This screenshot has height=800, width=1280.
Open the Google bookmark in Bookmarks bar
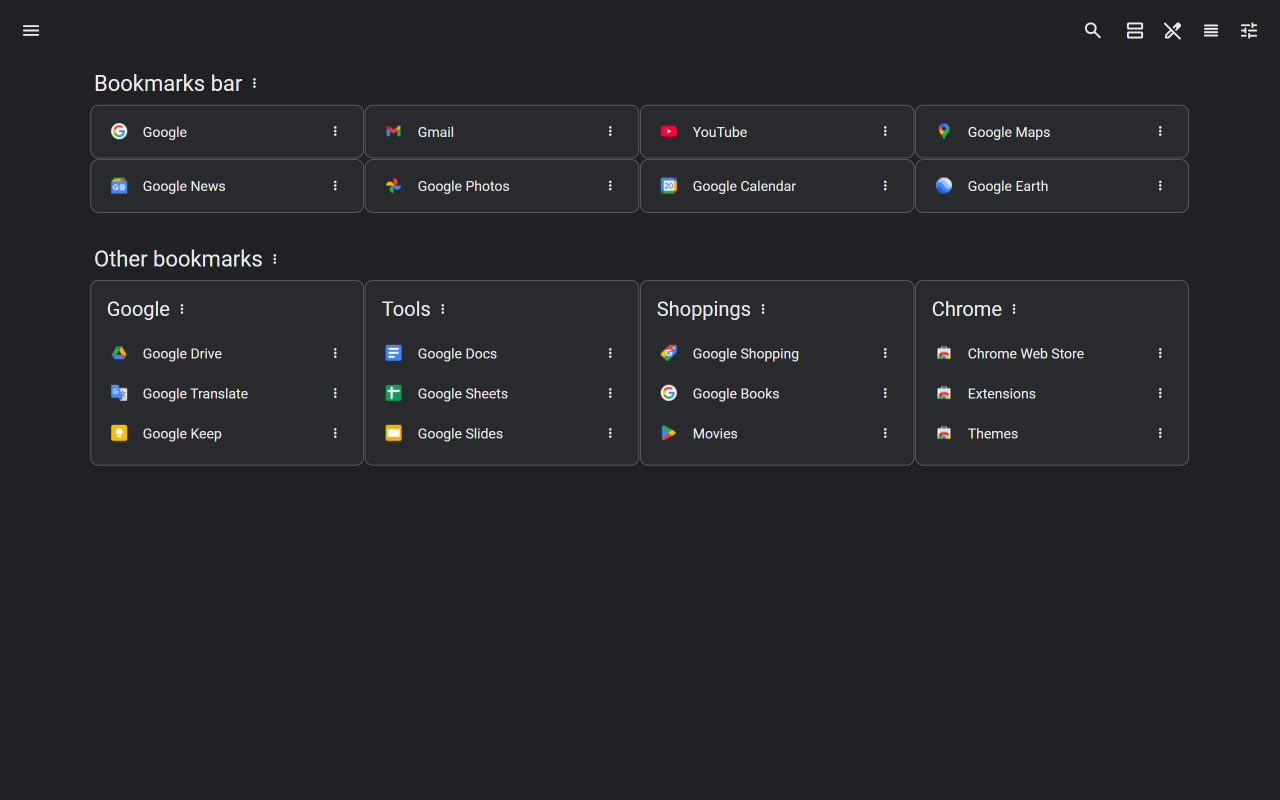(227, 132)
